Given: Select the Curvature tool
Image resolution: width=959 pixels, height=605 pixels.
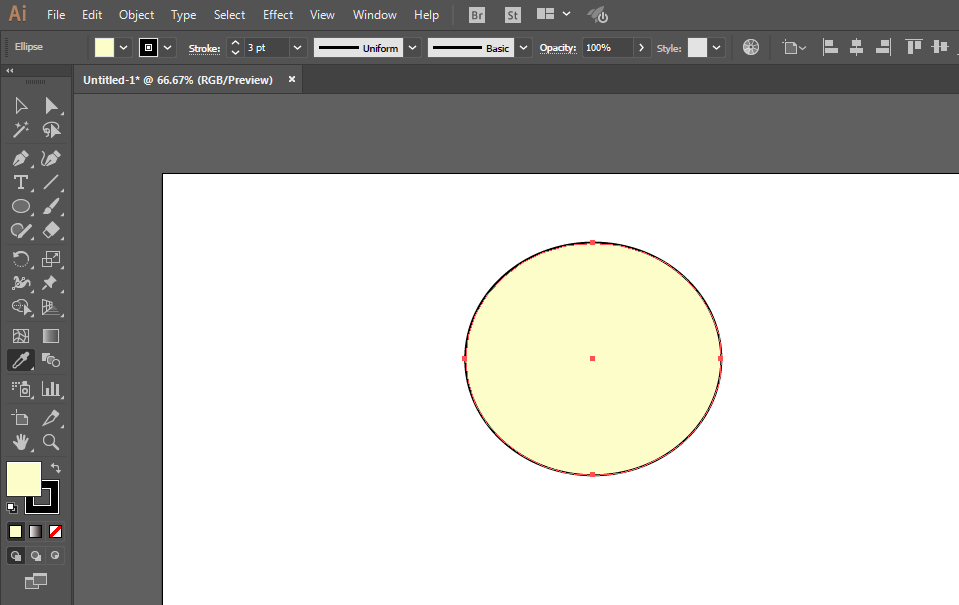Looking at the screenshot, I should (x=51, y=158).
